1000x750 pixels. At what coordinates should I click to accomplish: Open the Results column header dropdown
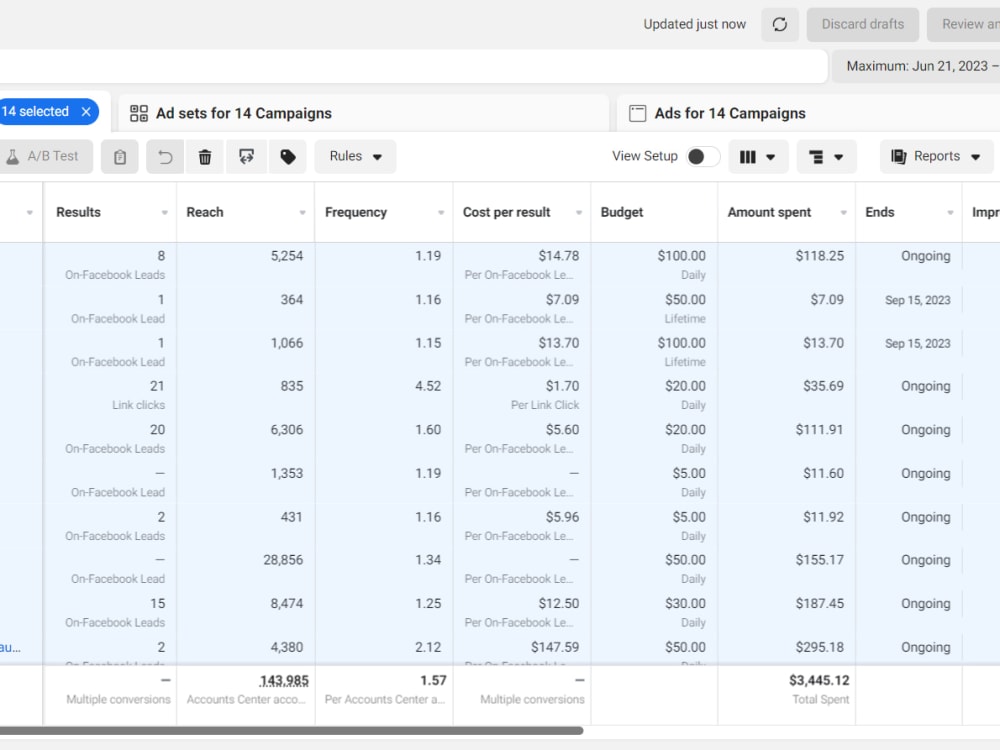click(x=165, y=212)
